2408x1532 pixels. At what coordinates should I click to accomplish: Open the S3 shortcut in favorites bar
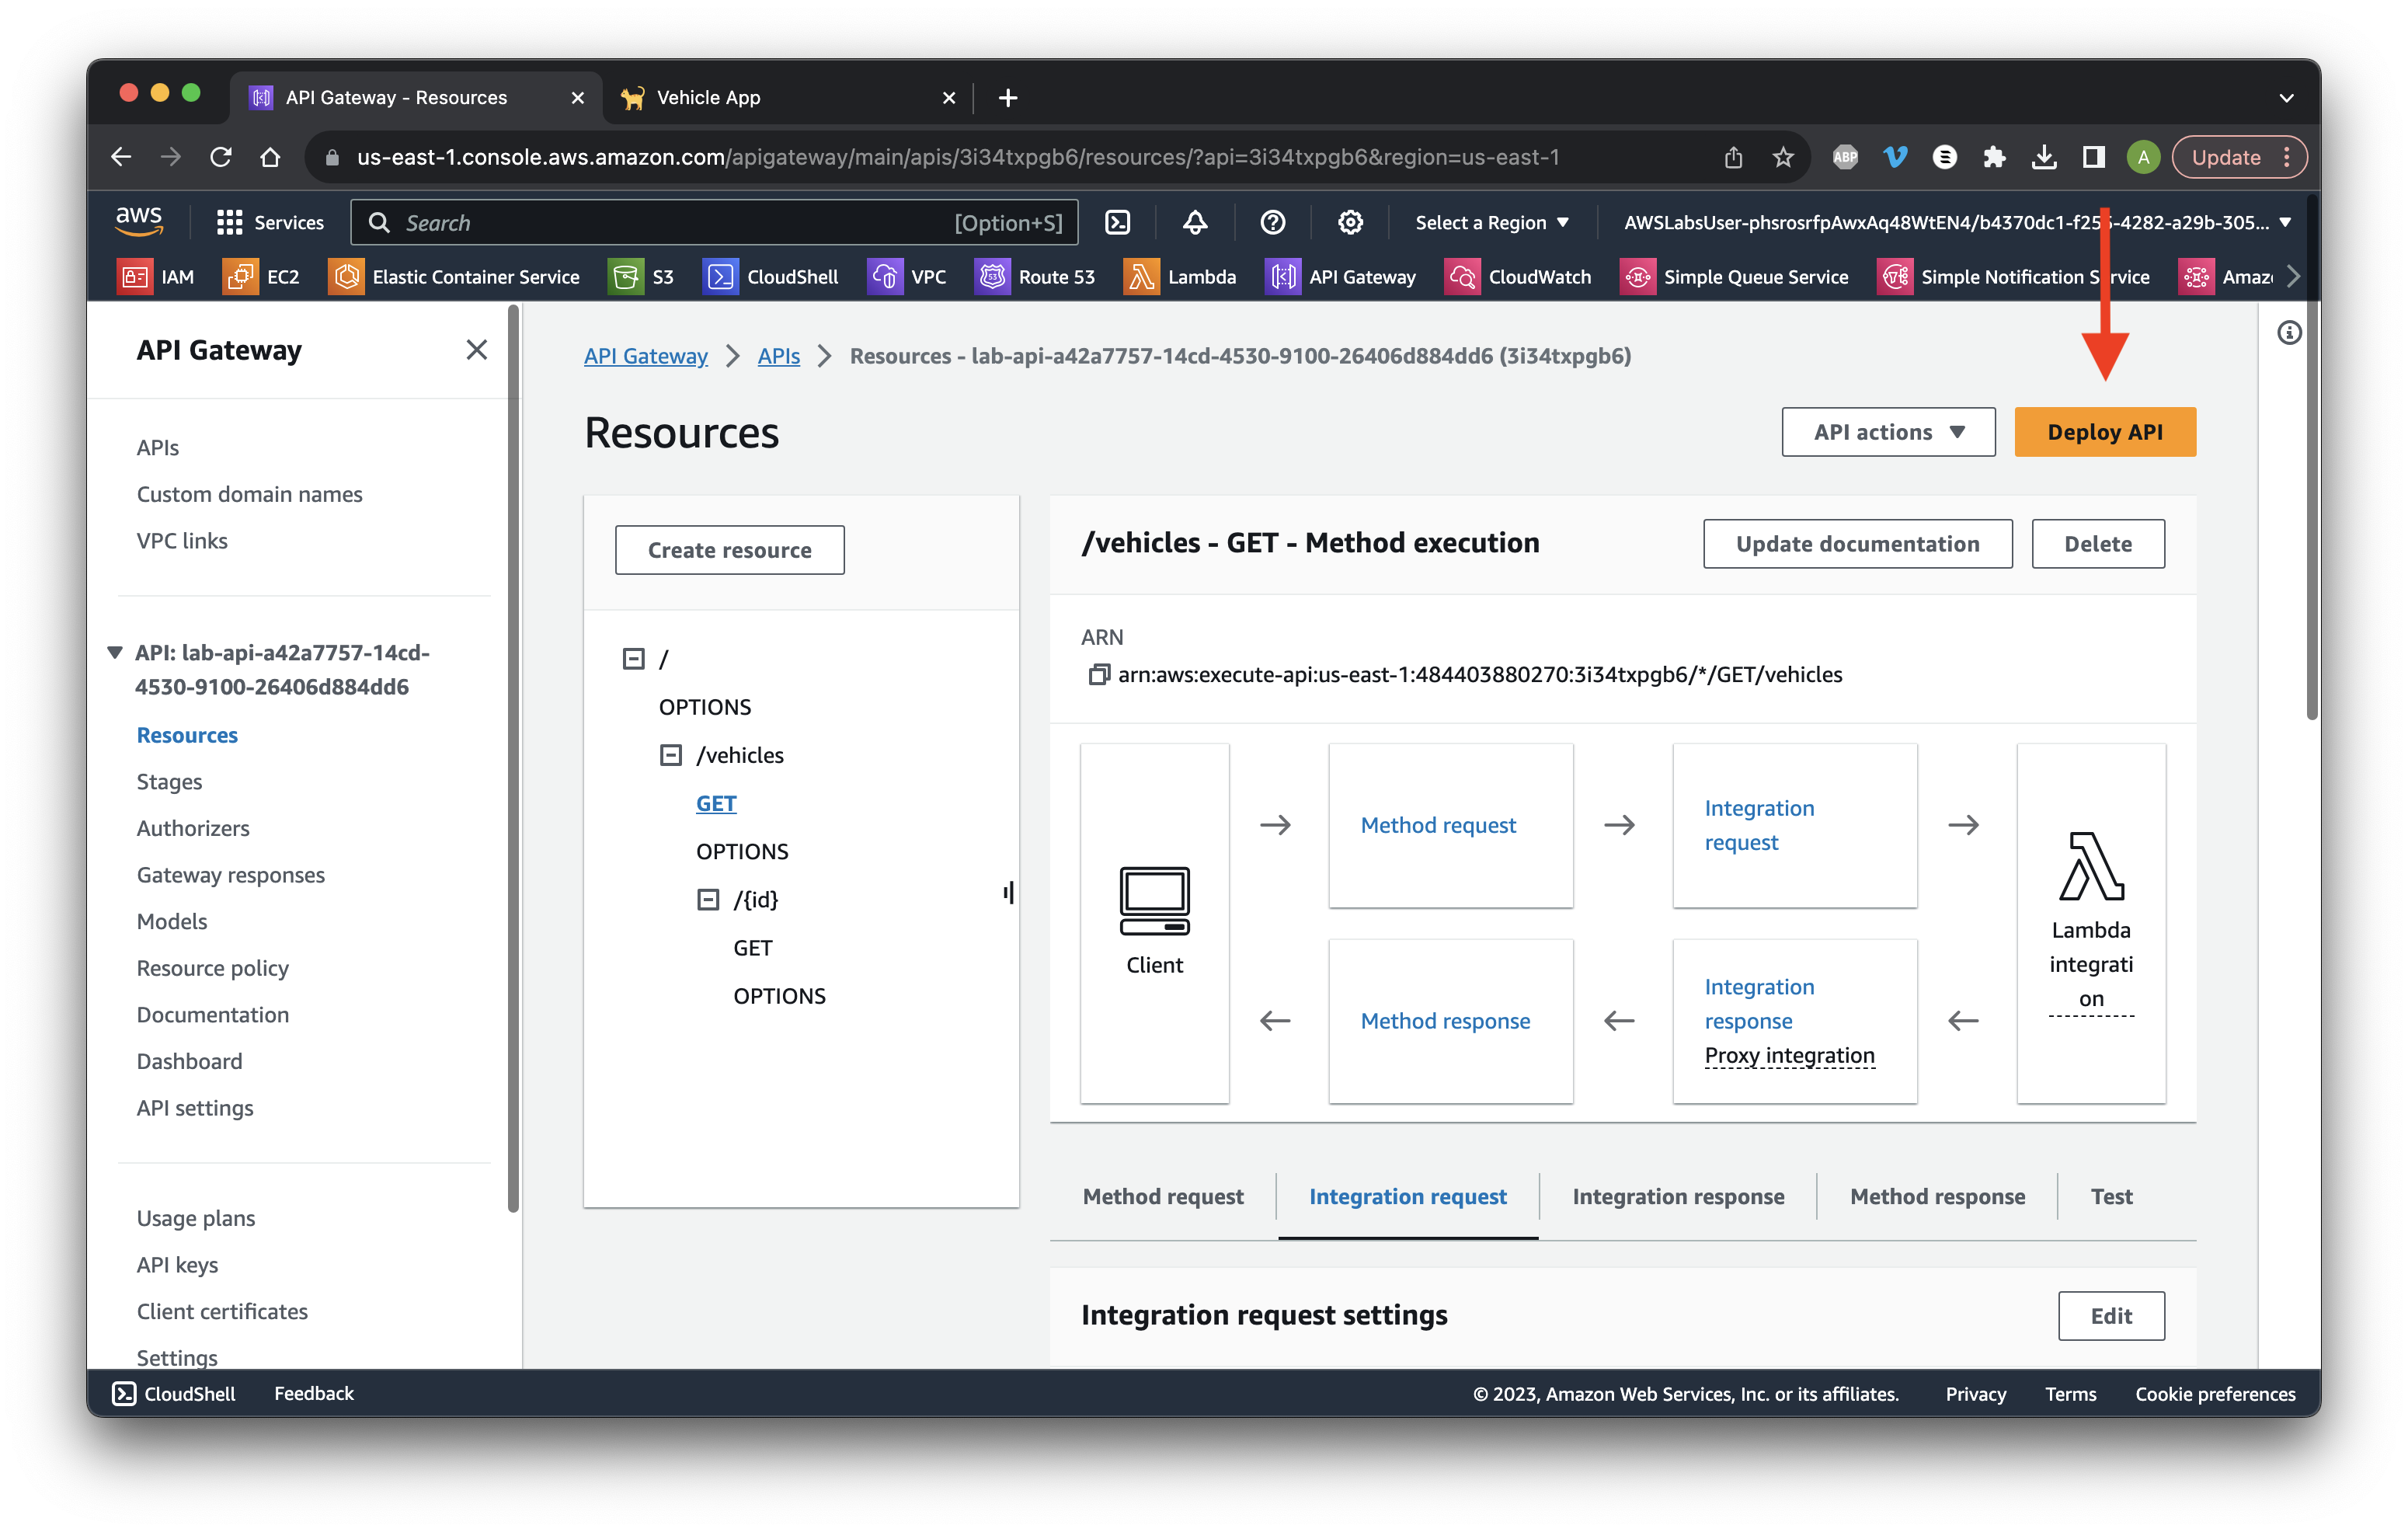642,276
